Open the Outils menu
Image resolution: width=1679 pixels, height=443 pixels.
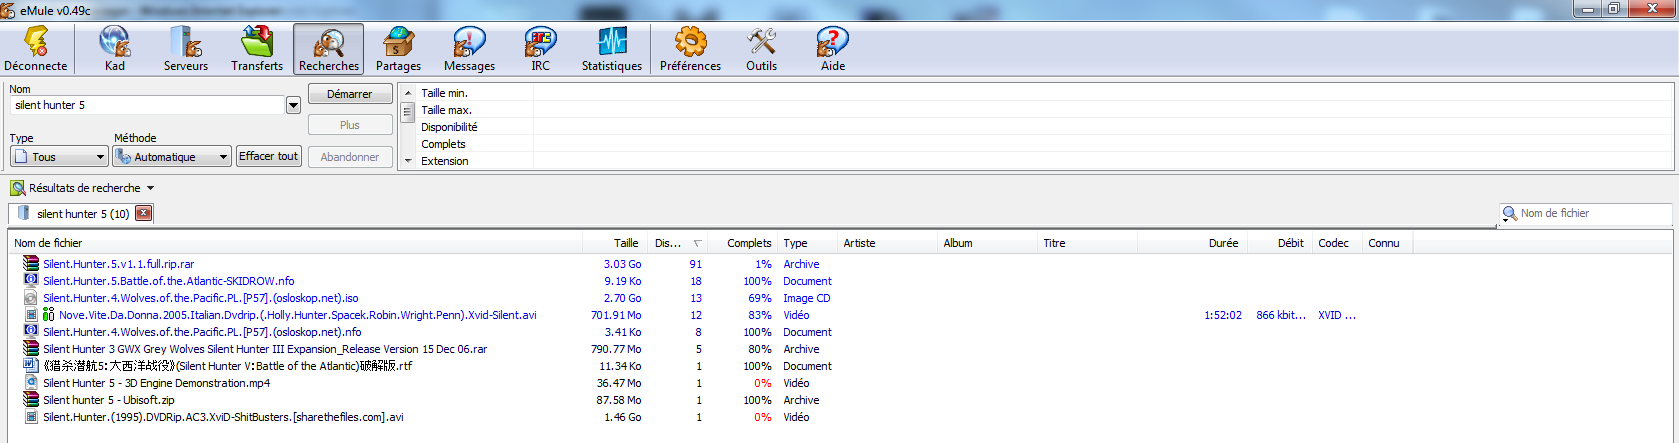click(761, 49)
